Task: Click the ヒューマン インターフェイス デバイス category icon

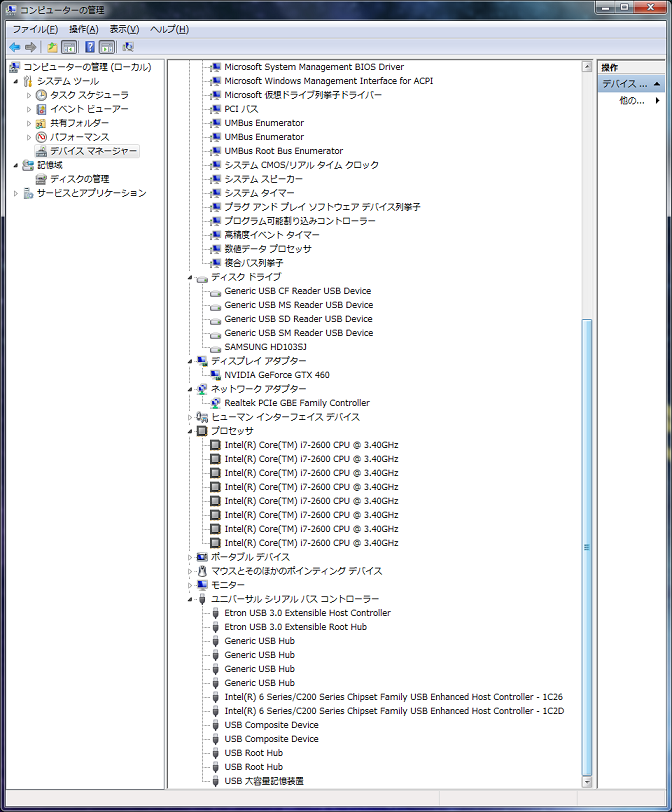Action: (x=202, y=417)
